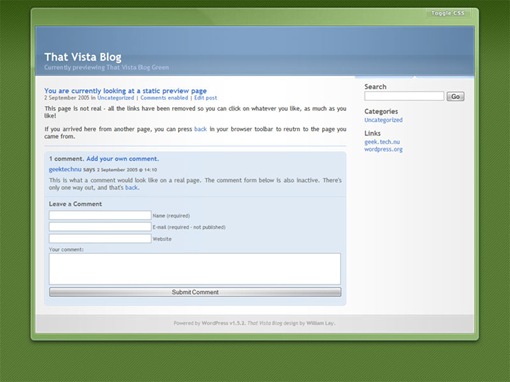Viewport: 510px width, 382px height.
Task: Select the Edit post link
Action: pyautogui.click(x=205, y=98)
